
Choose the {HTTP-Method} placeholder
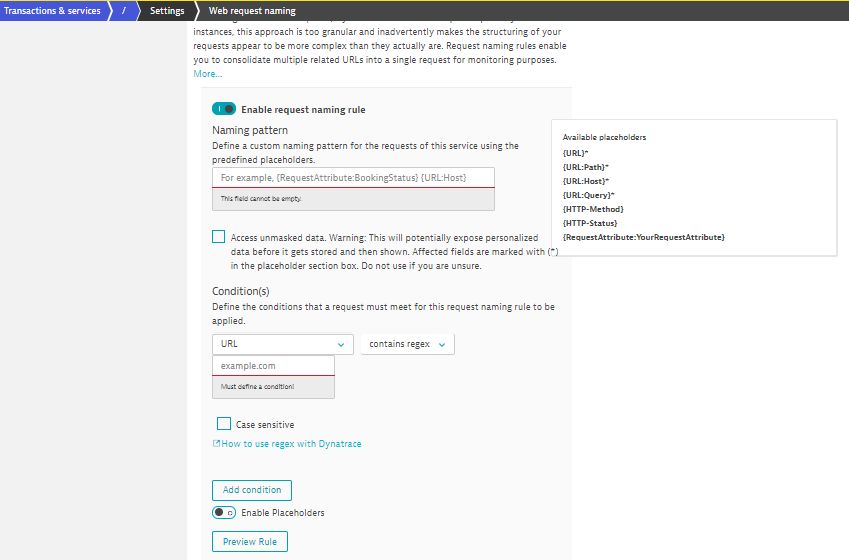pyautogui.click(x=593, y=208)
